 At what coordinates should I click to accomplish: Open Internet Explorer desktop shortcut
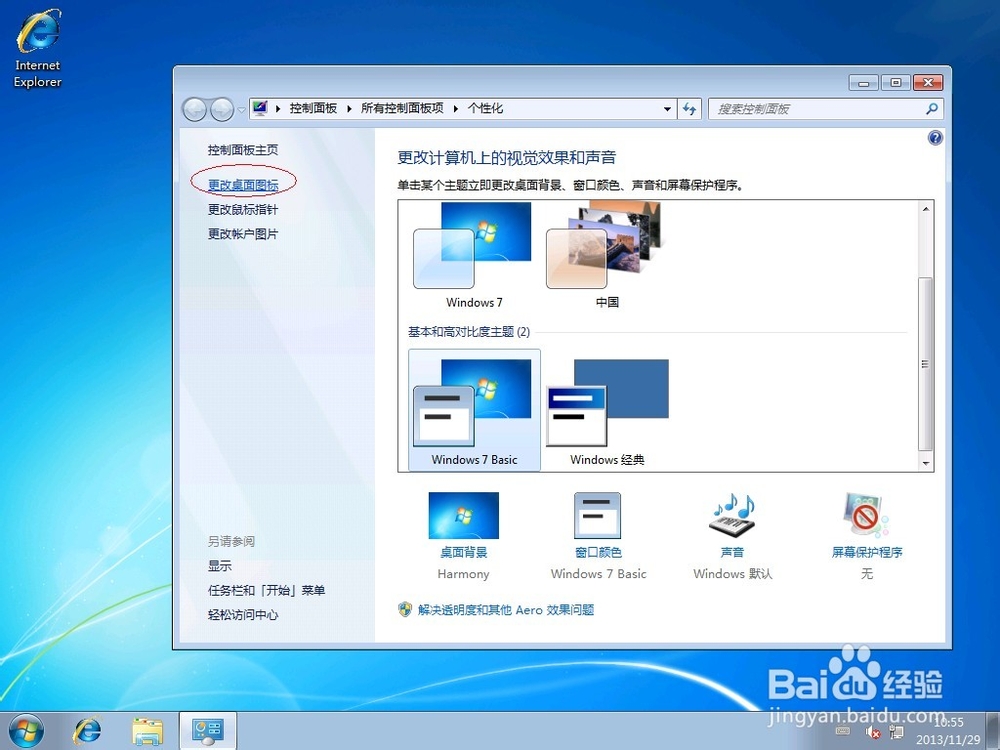click(38, 49)
